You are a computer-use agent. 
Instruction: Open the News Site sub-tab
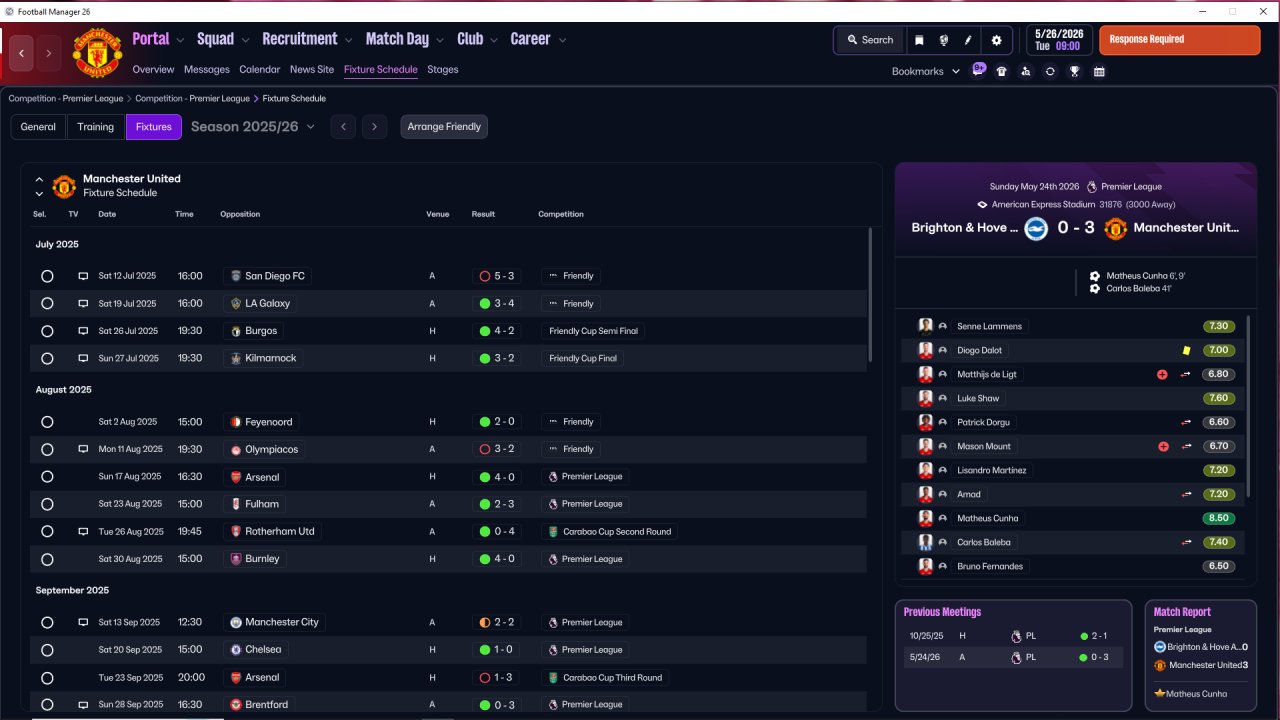click(x=312, y=70)
